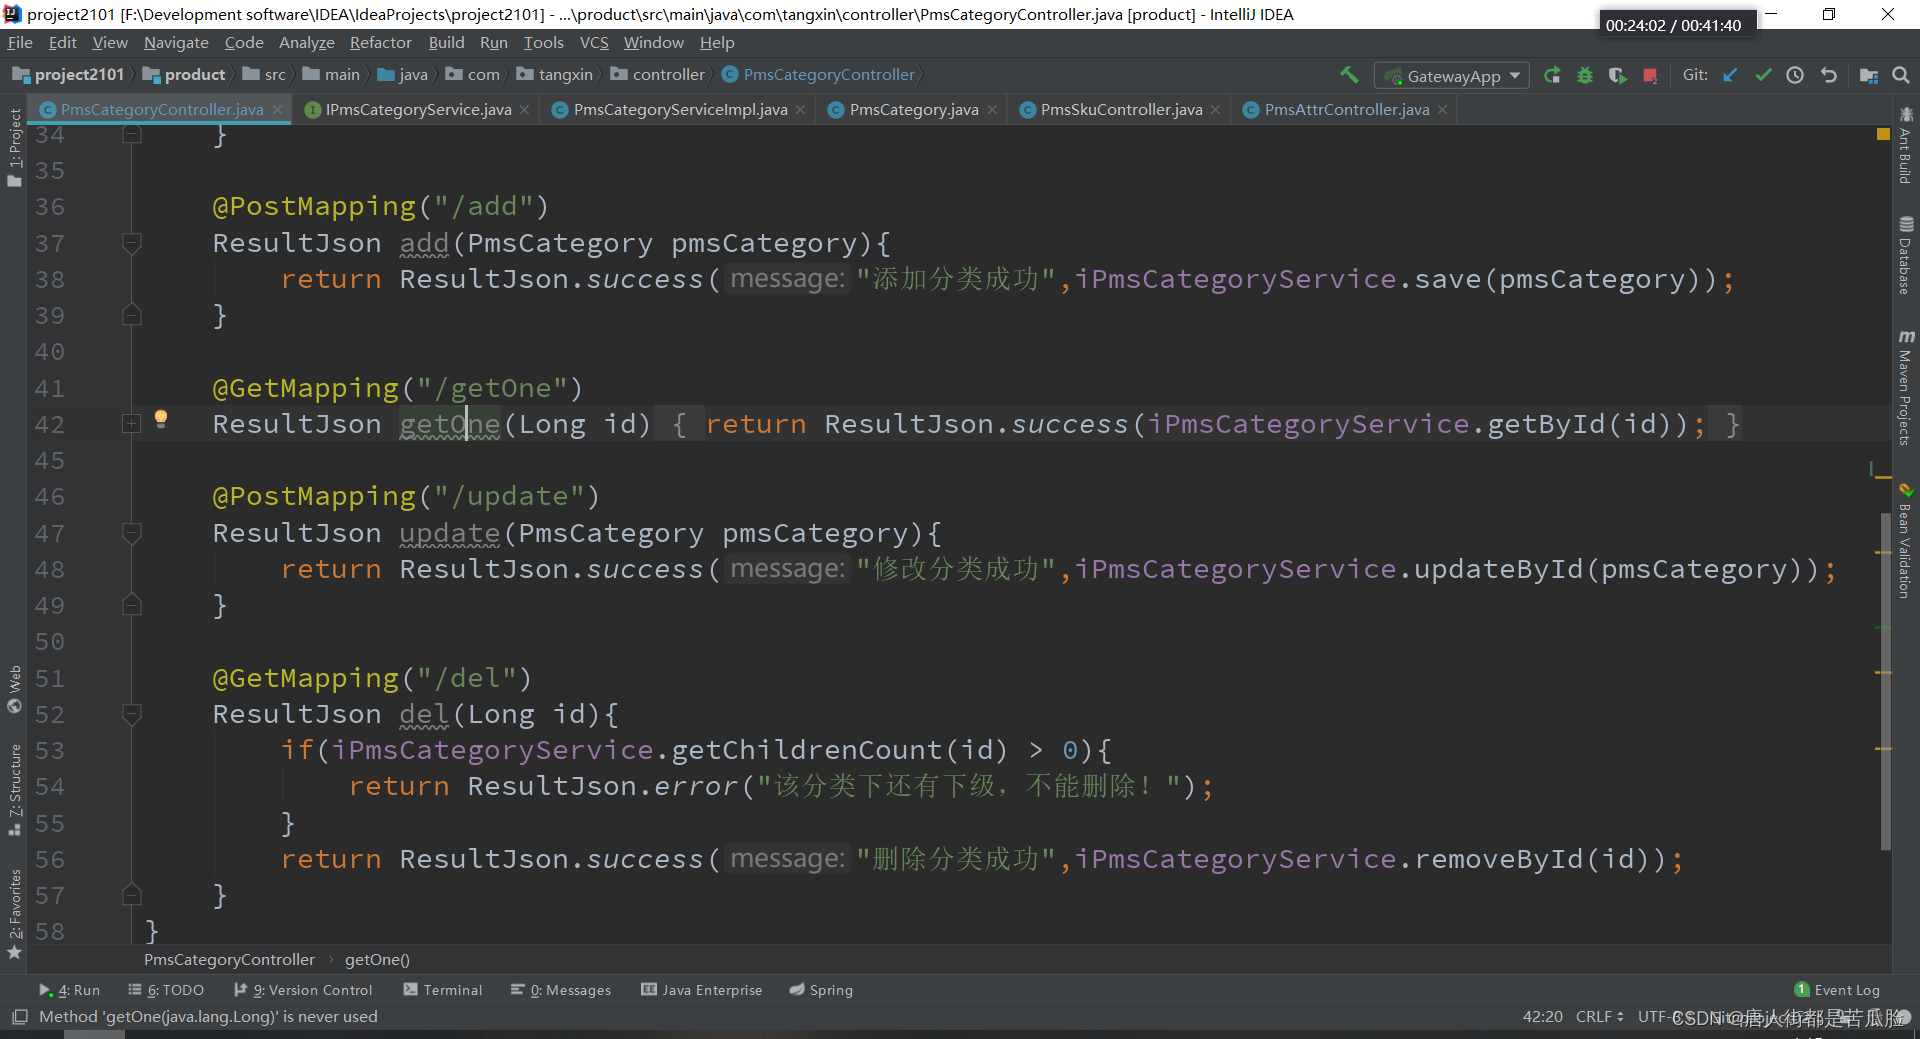This screenshot has height=1039, width=1920.
Task: Collapse the update method at line 47
Action: [131, 533]
